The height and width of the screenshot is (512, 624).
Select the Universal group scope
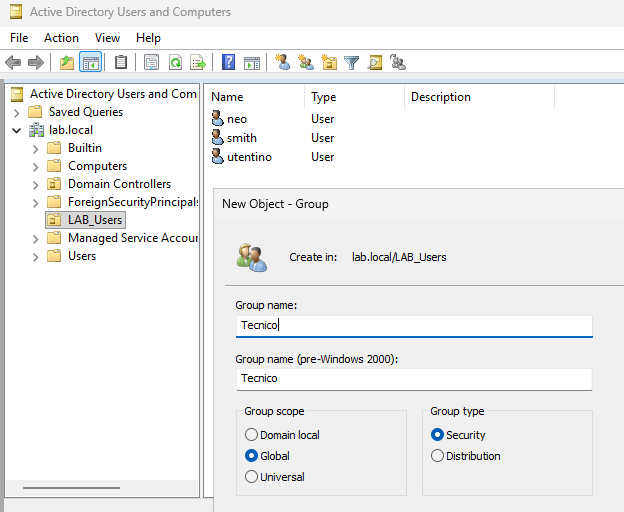[251, 477]
